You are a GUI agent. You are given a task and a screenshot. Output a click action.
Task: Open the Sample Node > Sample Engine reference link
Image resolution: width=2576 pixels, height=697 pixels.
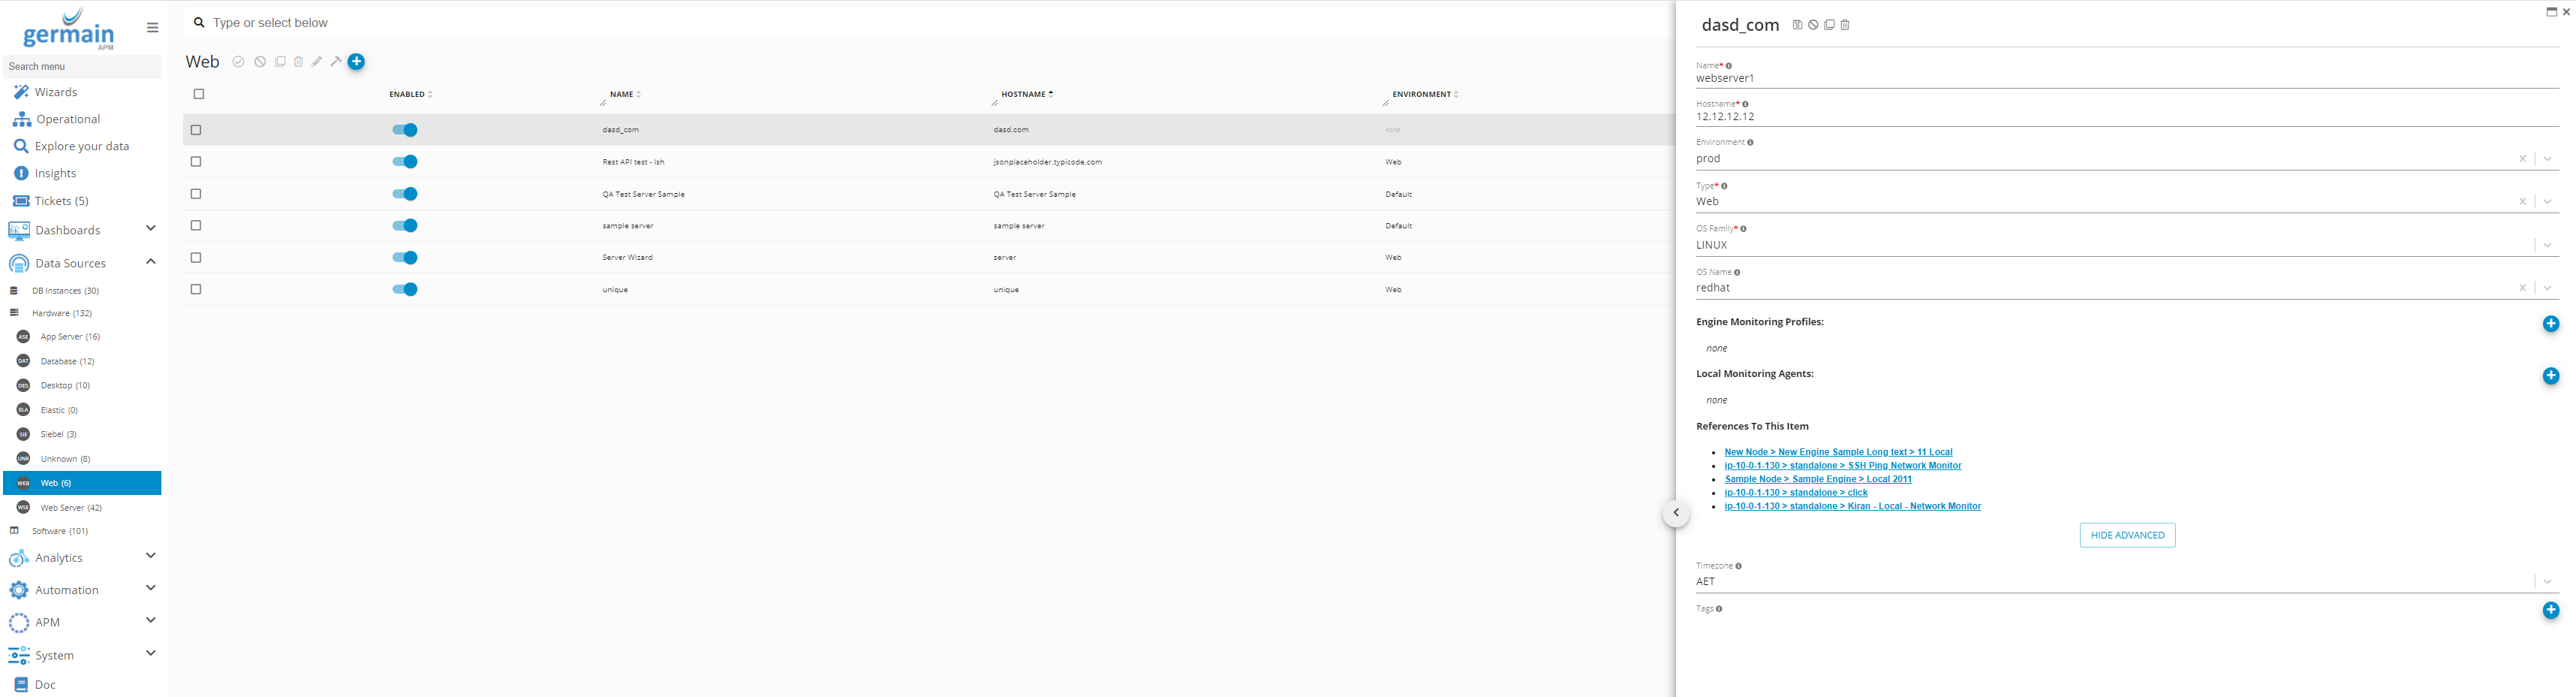1817,479
